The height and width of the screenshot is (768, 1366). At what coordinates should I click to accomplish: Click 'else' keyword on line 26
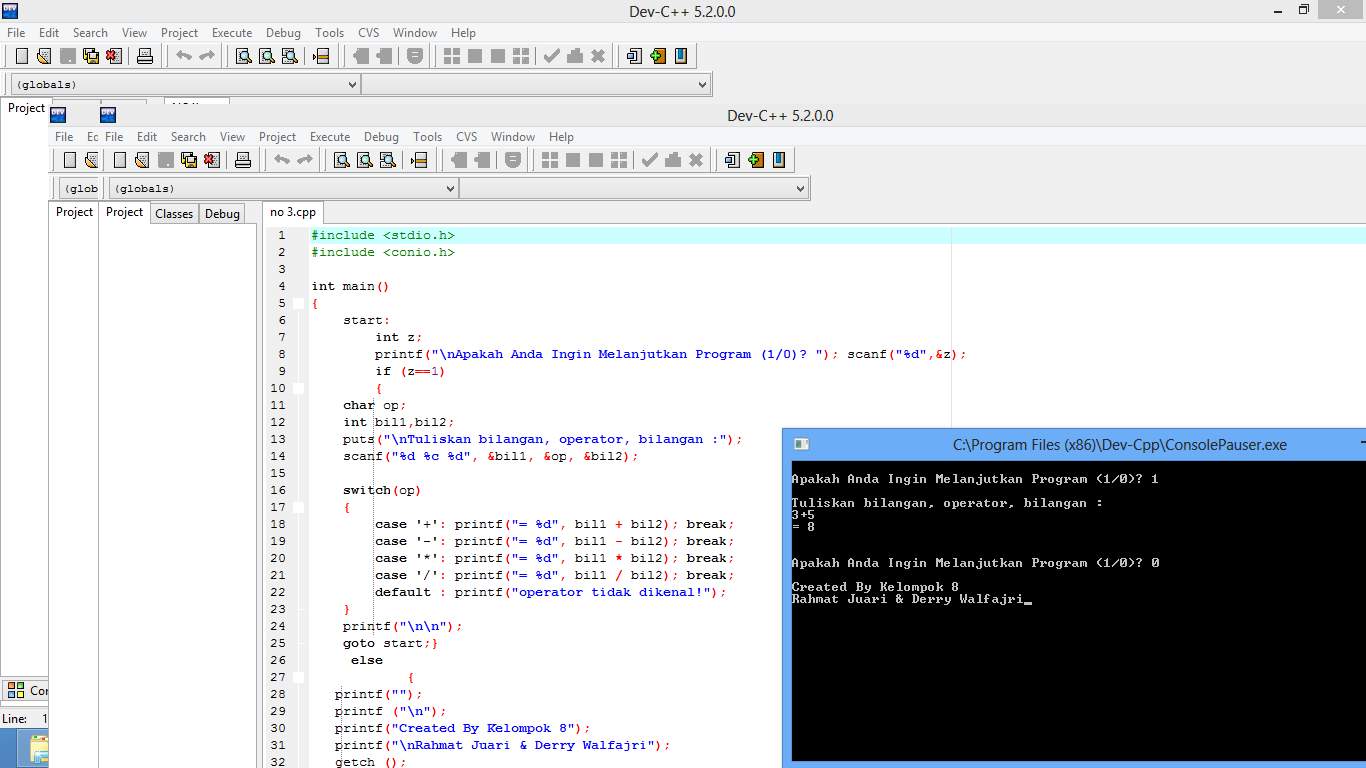tap(367, 661)
